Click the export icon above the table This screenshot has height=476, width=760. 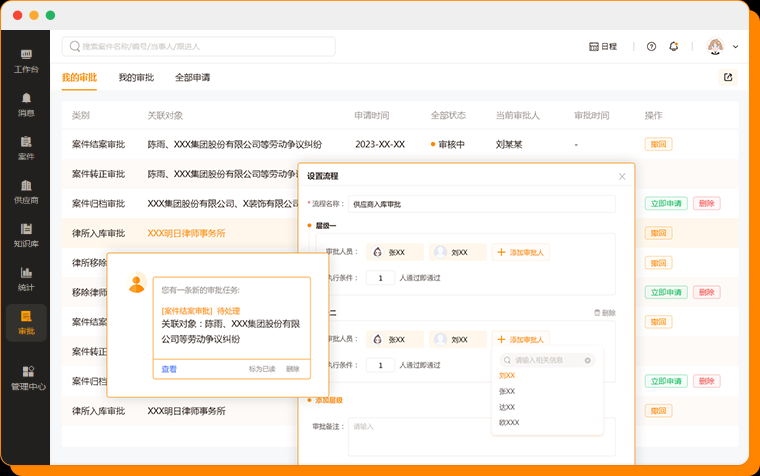(x=728, y=77)
